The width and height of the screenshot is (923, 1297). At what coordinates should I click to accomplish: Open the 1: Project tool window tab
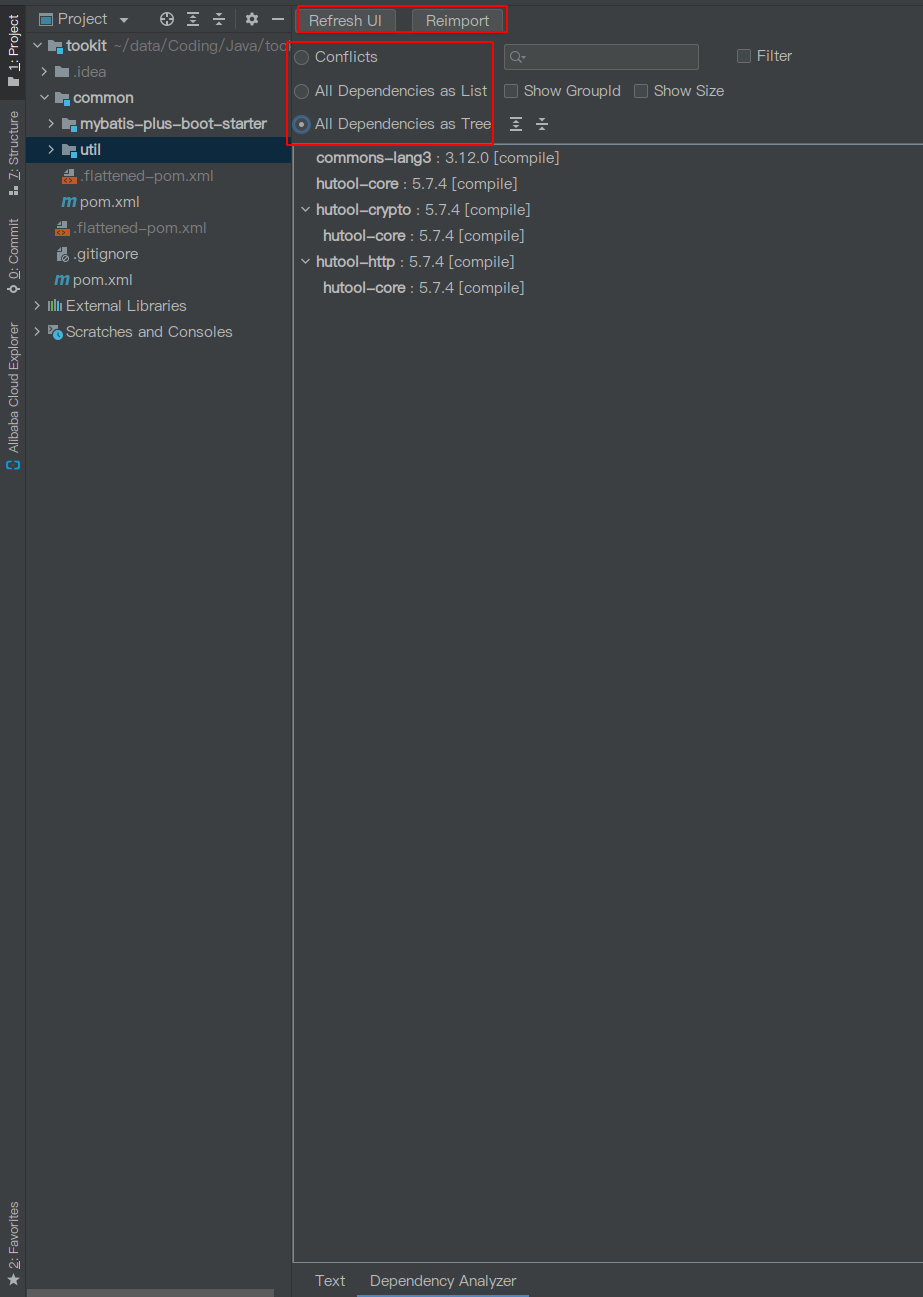[x=13, y=50]
